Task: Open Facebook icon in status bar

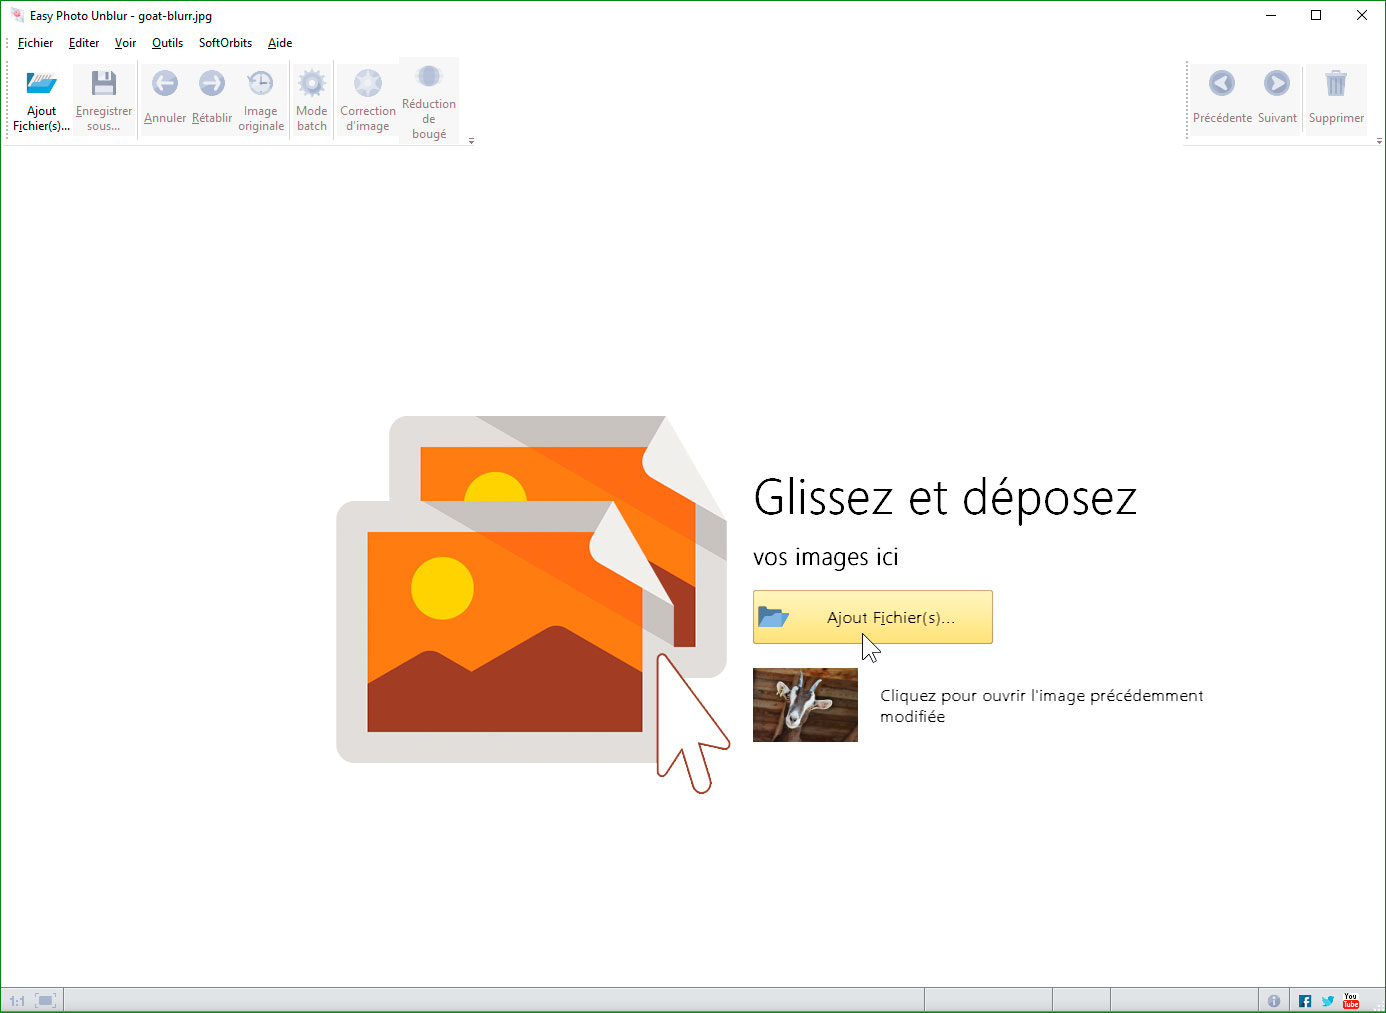Action: pos(1305,1001)
